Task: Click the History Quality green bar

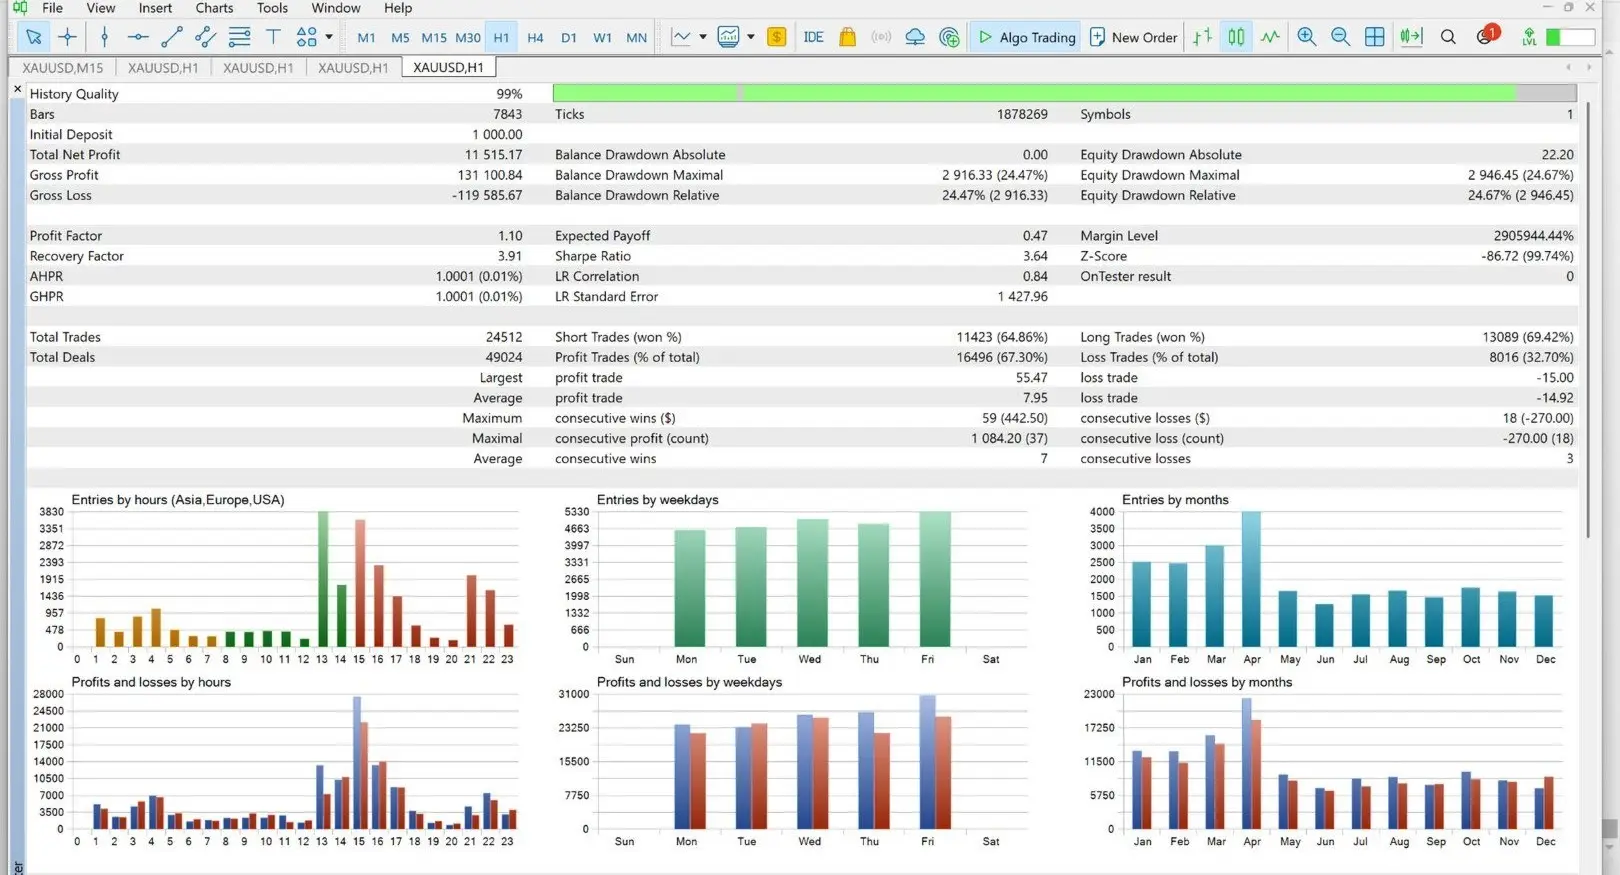Action: pyautogui.click(x=1064, y=93)
